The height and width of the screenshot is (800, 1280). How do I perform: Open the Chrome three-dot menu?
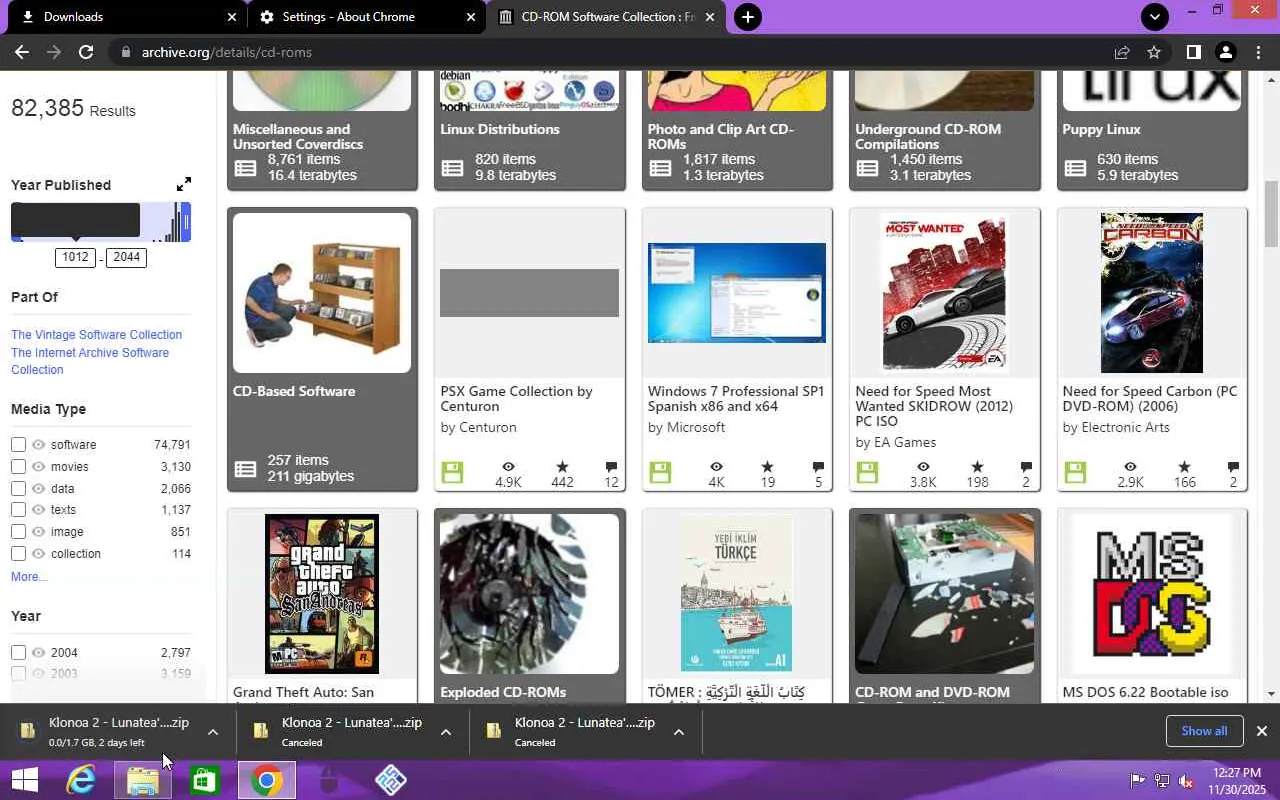[x=1257, y=52]
